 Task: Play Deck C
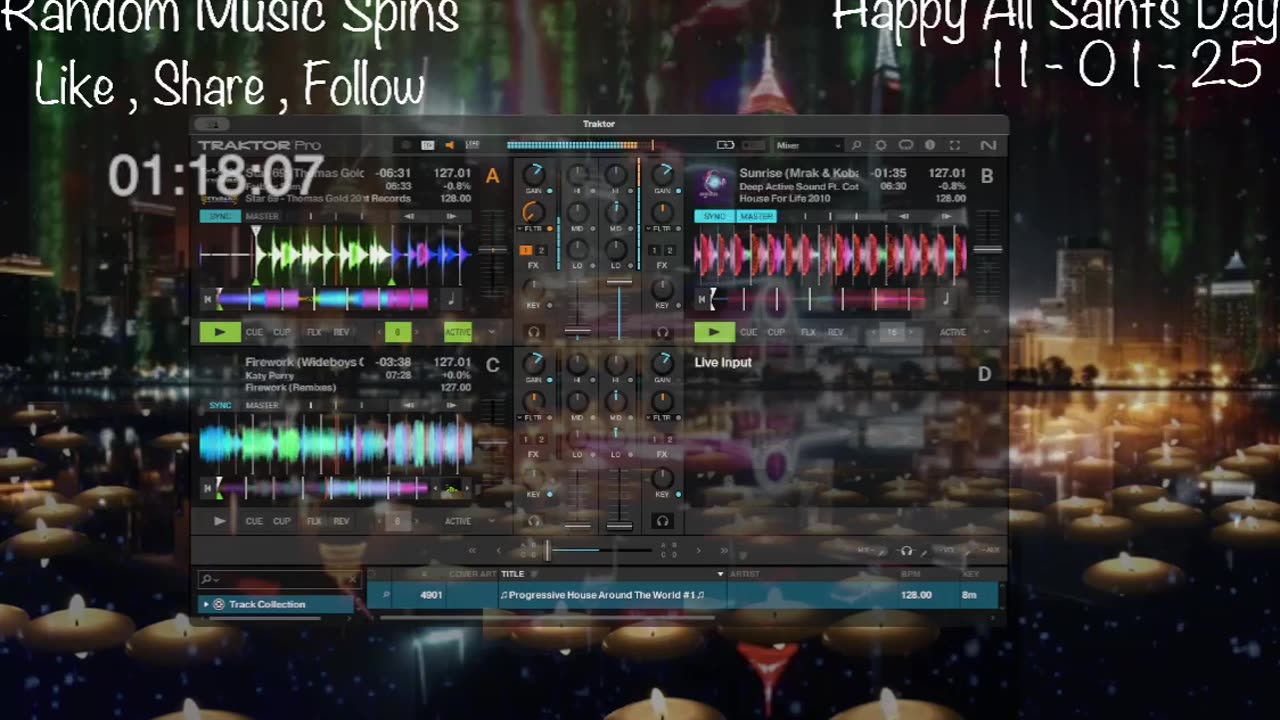(220, 521)
